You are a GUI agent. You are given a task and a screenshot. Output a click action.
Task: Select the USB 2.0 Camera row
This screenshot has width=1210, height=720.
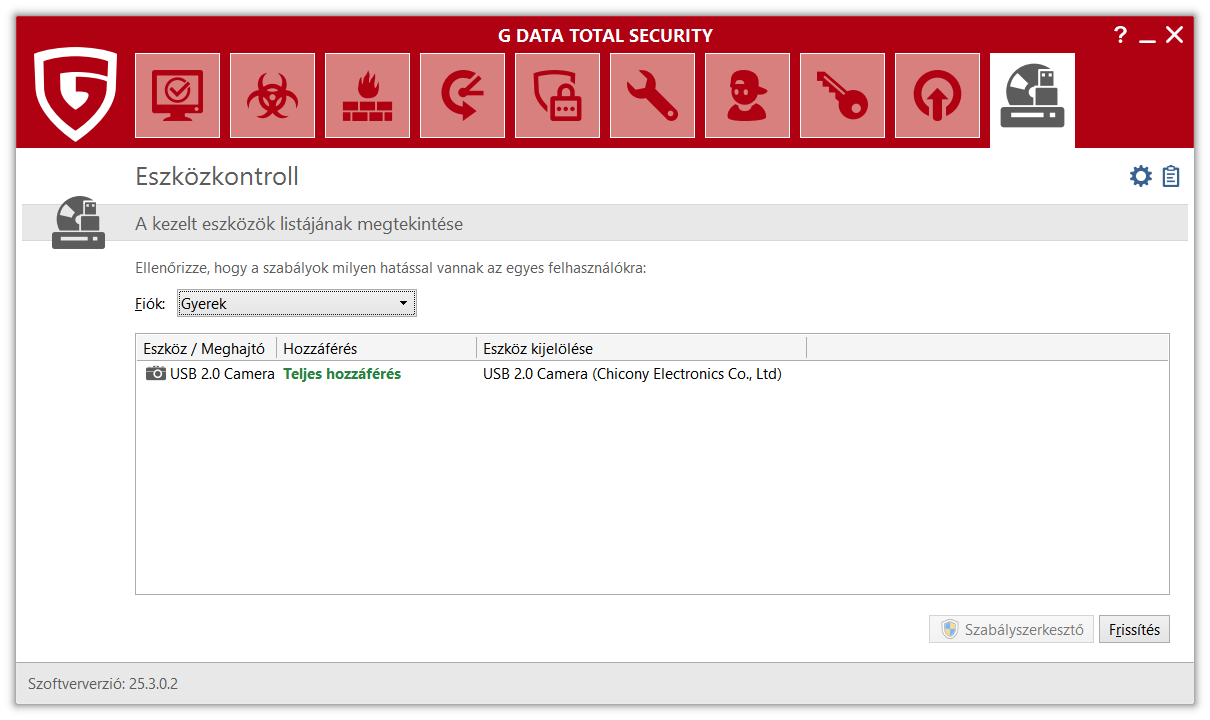click(652, 374)
